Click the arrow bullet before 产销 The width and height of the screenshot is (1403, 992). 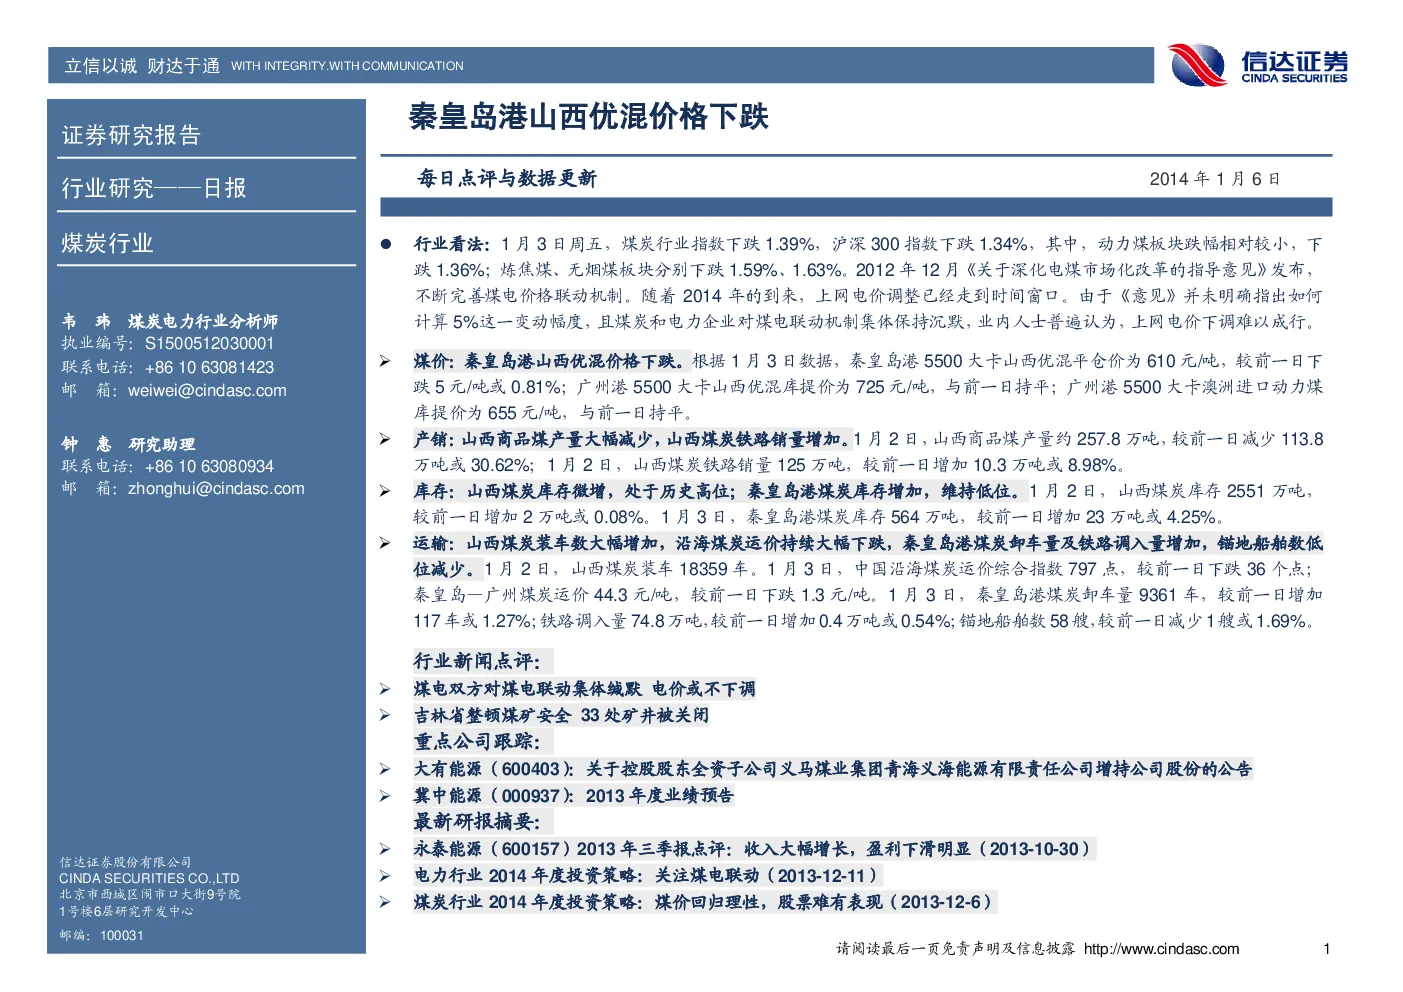click(385, 439)
